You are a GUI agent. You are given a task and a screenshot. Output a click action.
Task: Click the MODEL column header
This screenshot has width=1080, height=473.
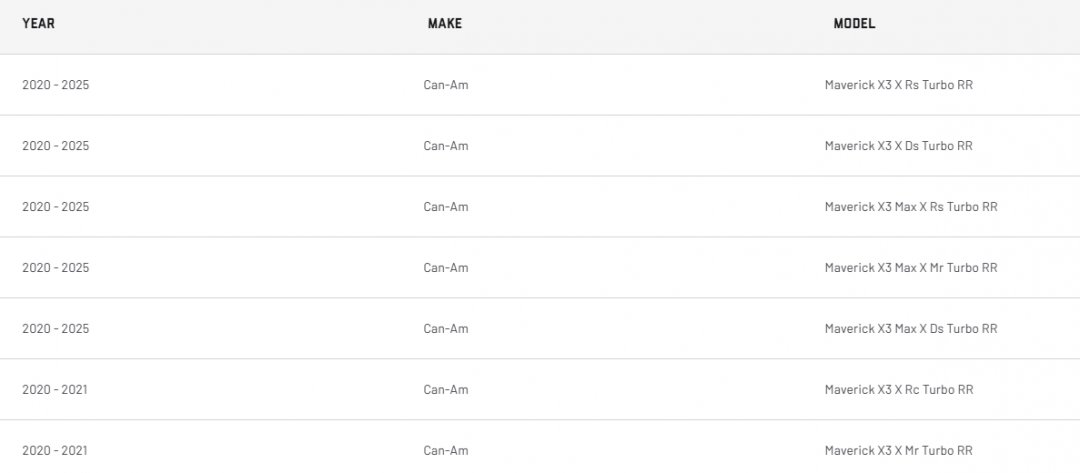click(x=854, y=24)
